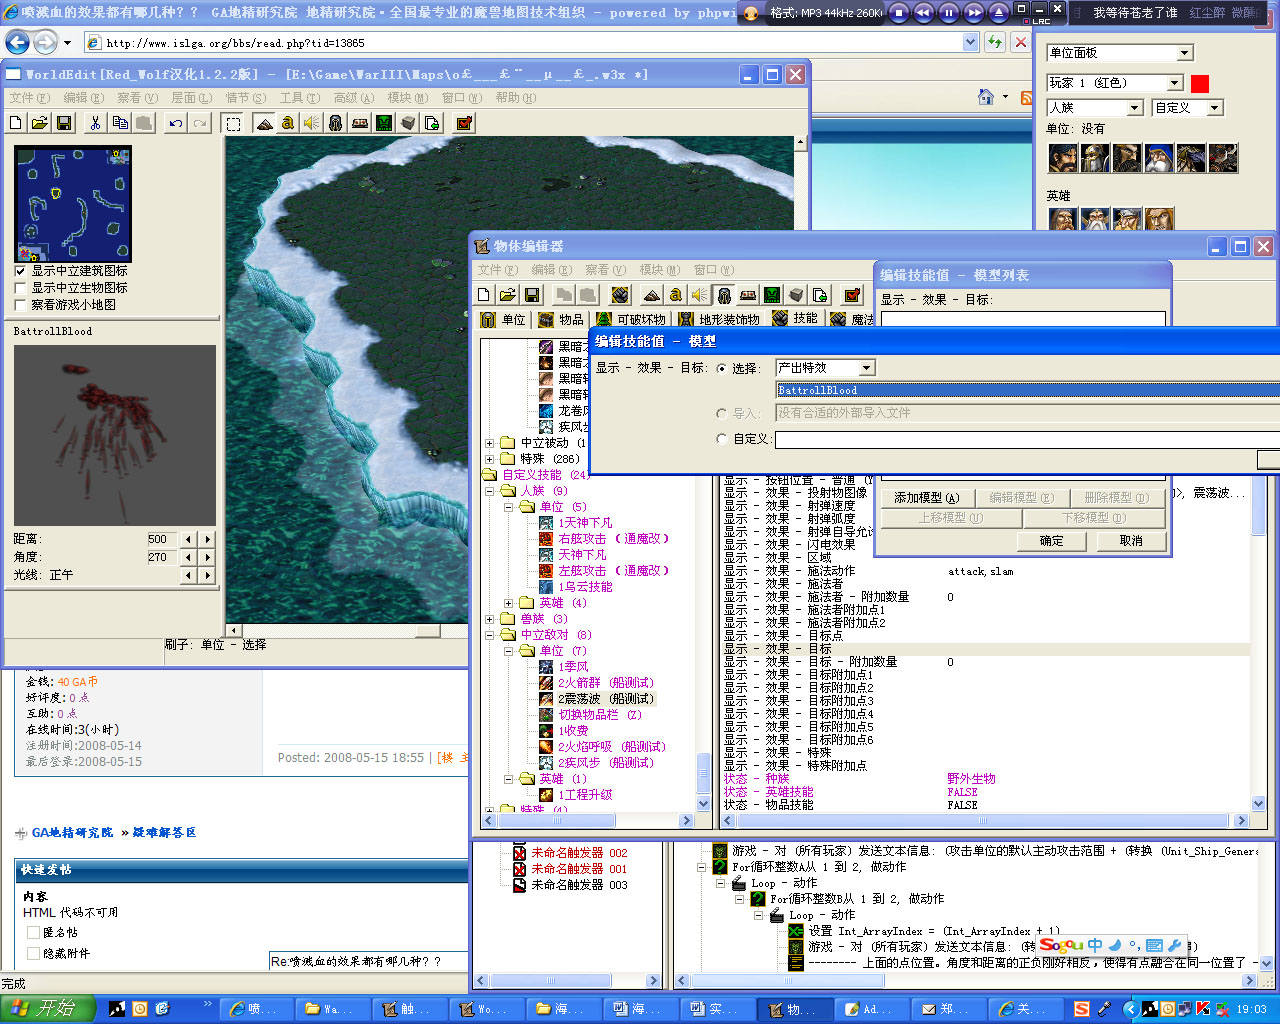Image resolution: width=1280 pixels, height=1024 pixels.
Task: Click save icon in Object Editor toolbar
Action: 532,295
